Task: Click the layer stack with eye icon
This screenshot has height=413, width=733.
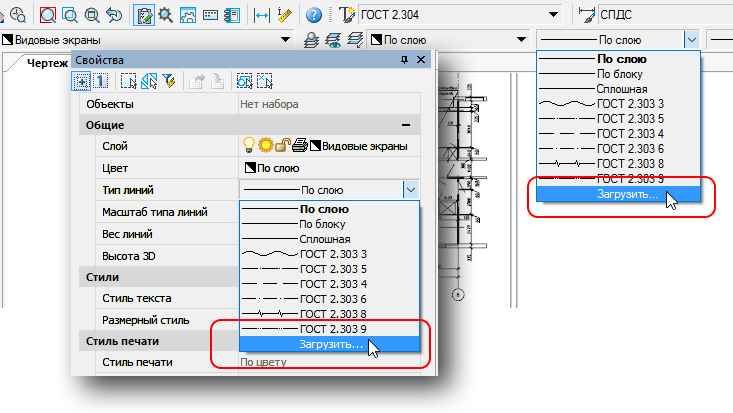Action: [333, 40]
